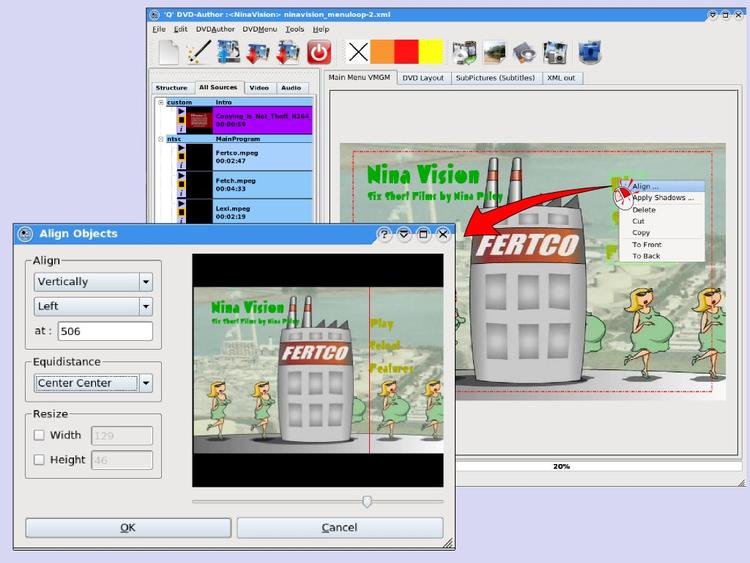Open the DVDMenu menu
750x563 pixels.
coord(260,29)
